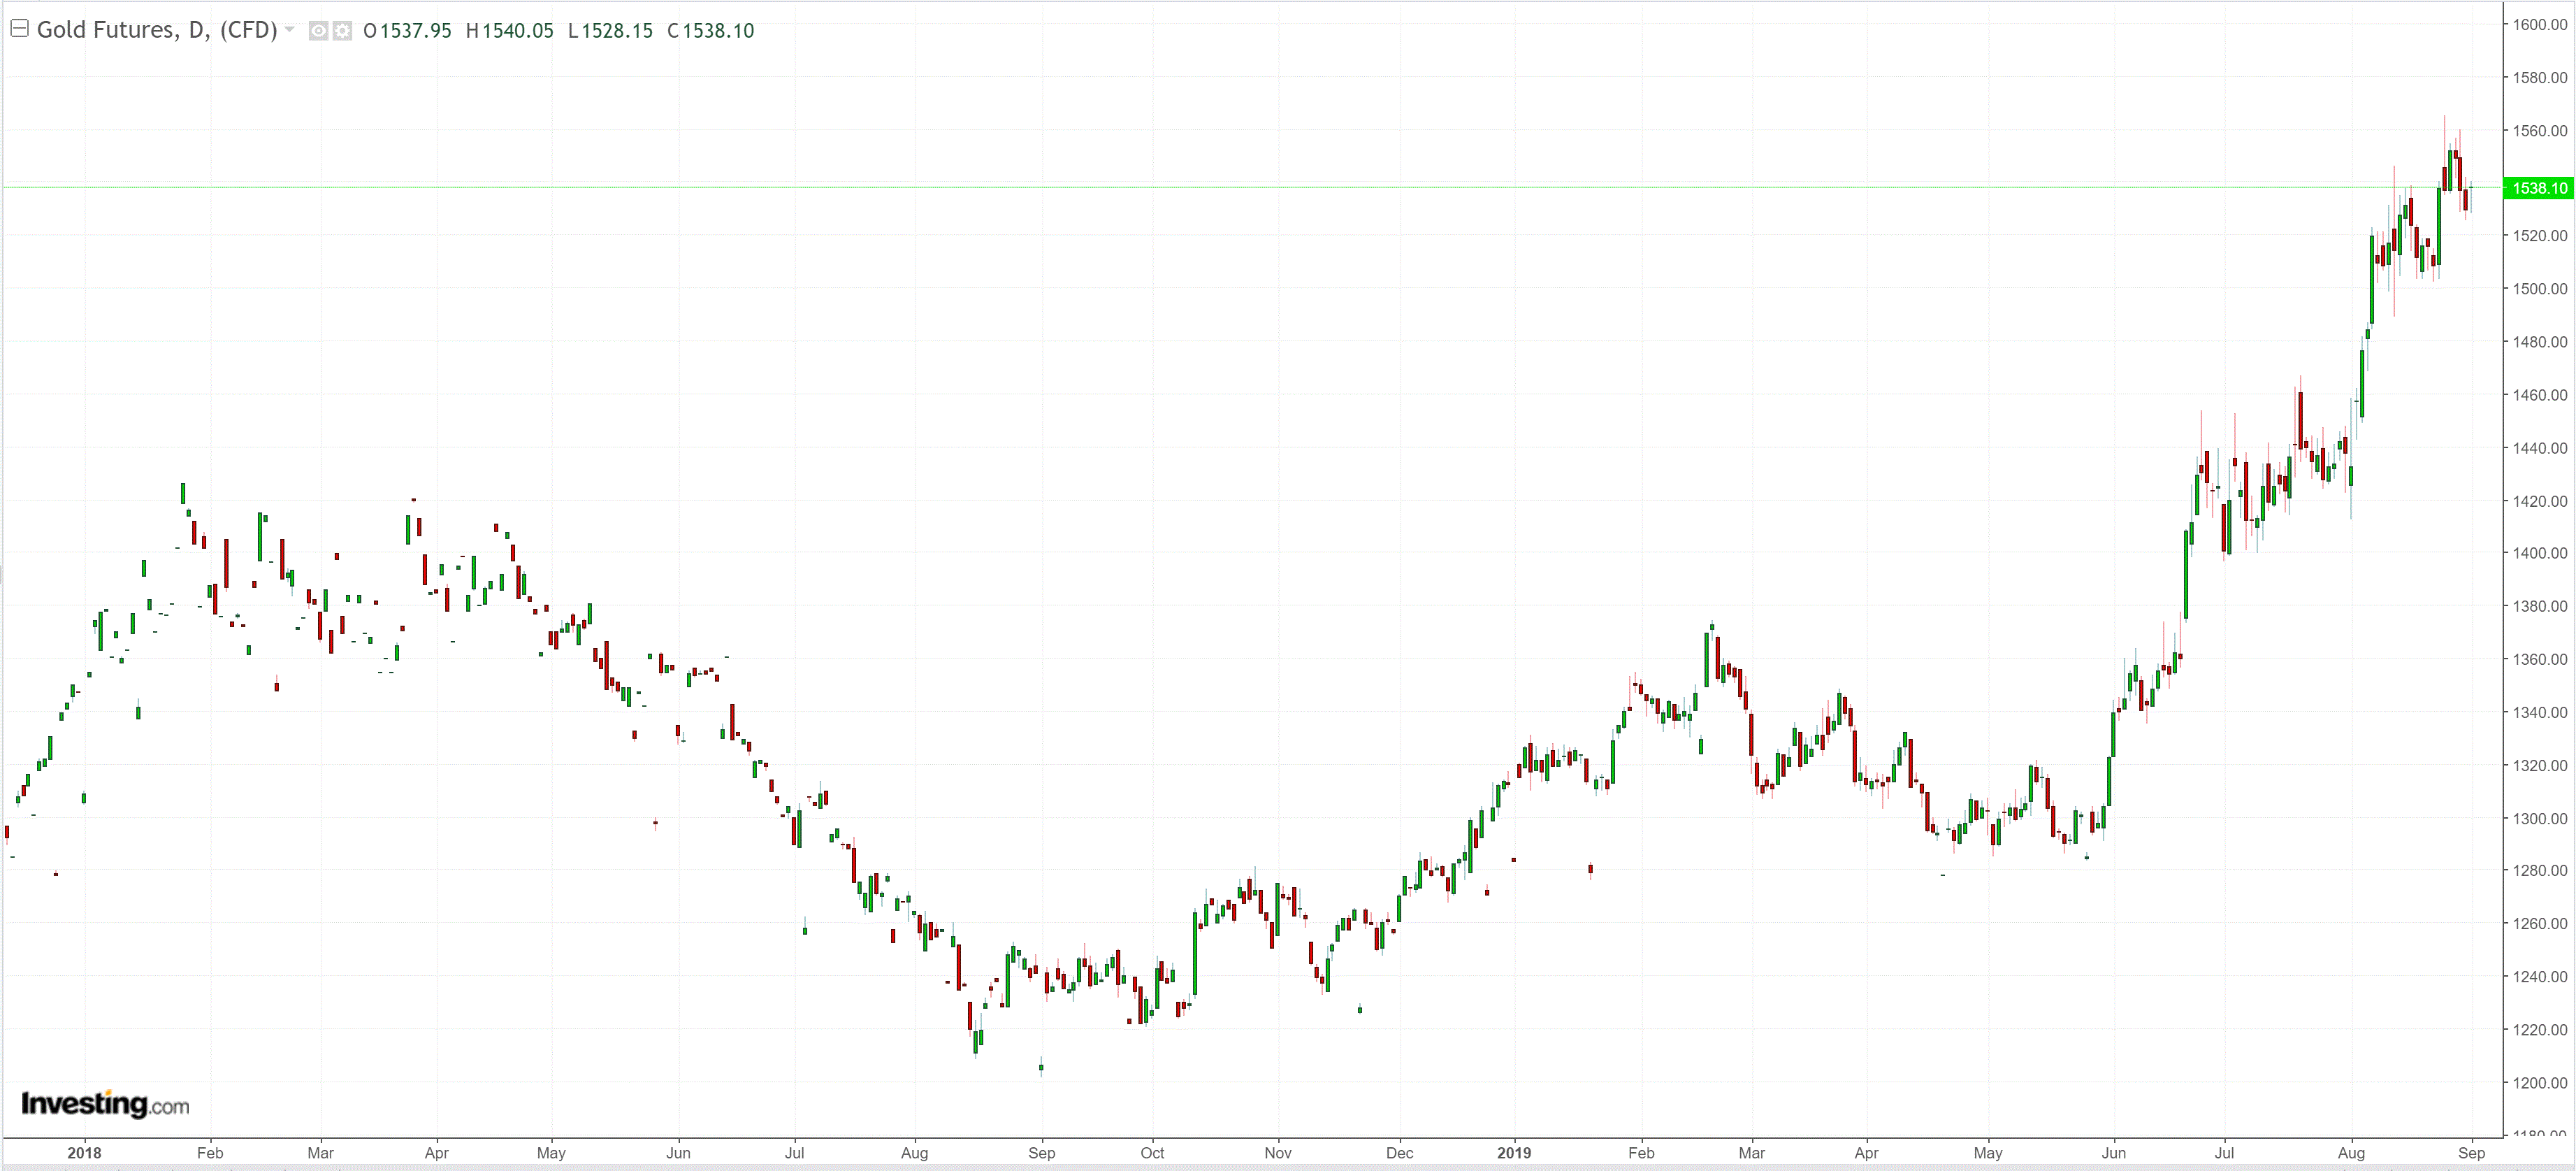Click the green 1538.10 current price tag
Viewport: 2576px width, 1171px height.
coord(2538,188)
